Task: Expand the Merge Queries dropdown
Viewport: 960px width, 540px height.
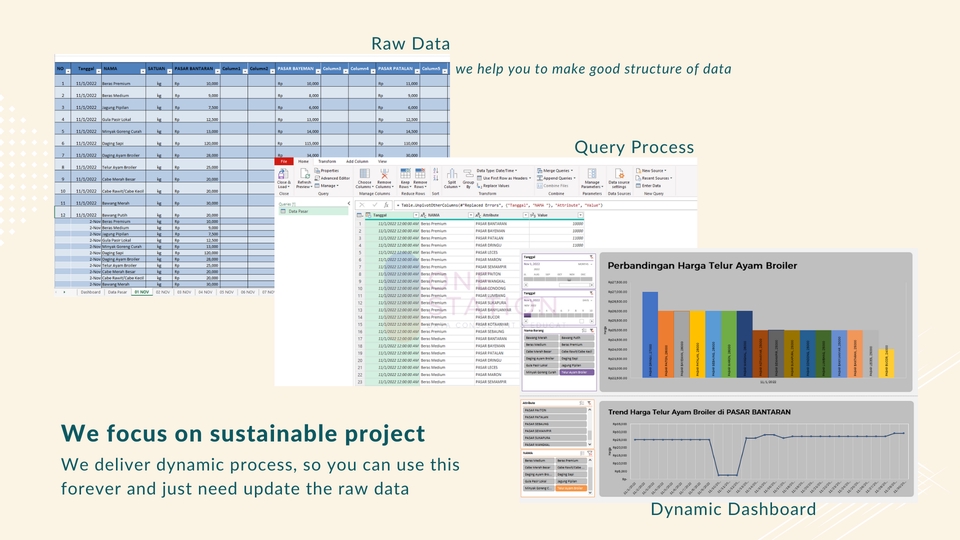Action: 572,171
